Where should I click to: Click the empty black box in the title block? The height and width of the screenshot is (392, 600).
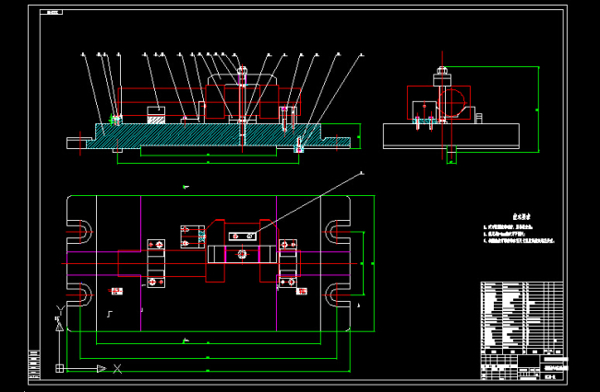[529, 361]
